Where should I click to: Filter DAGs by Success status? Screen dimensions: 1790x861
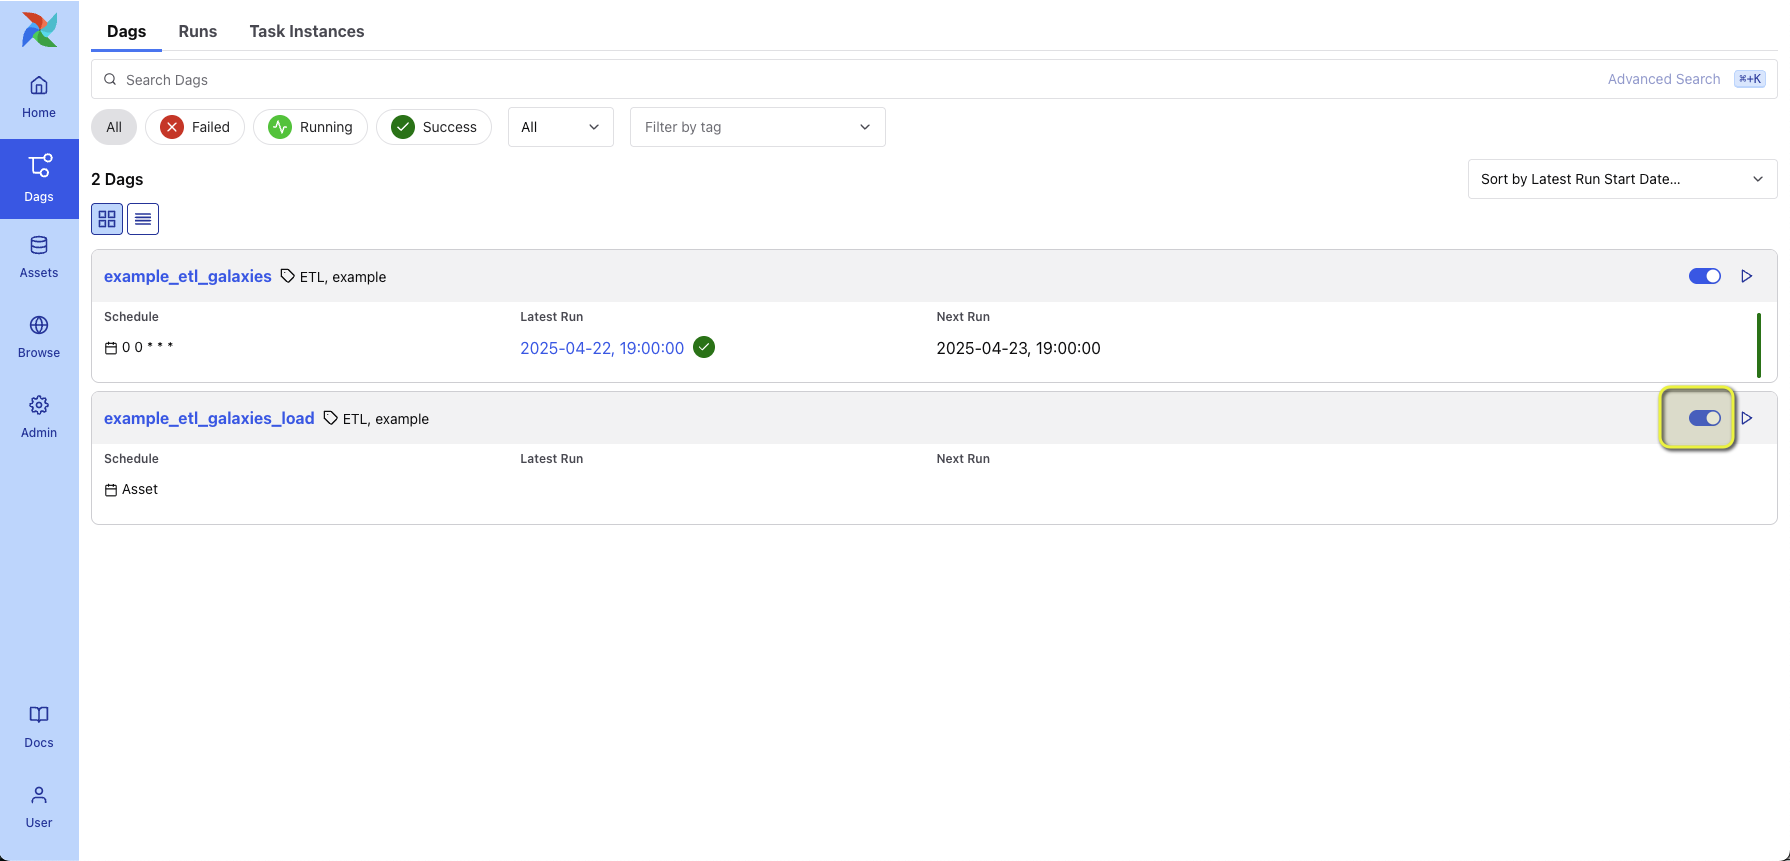tap(434, 127)
